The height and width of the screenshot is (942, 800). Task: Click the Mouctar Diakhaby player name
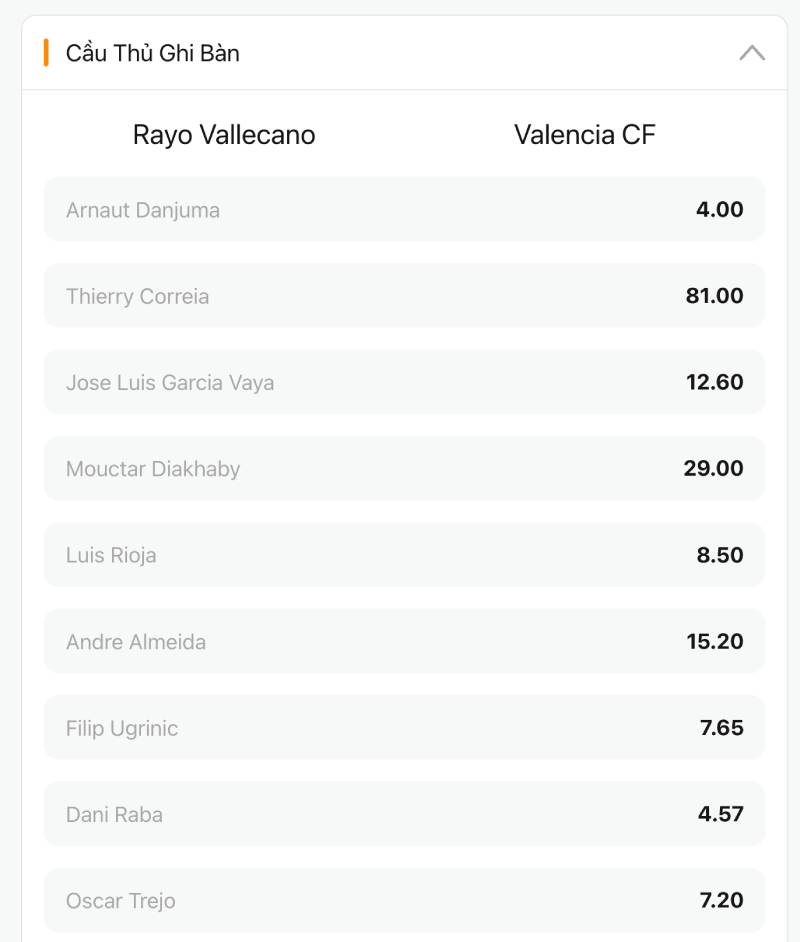[153, 468]
